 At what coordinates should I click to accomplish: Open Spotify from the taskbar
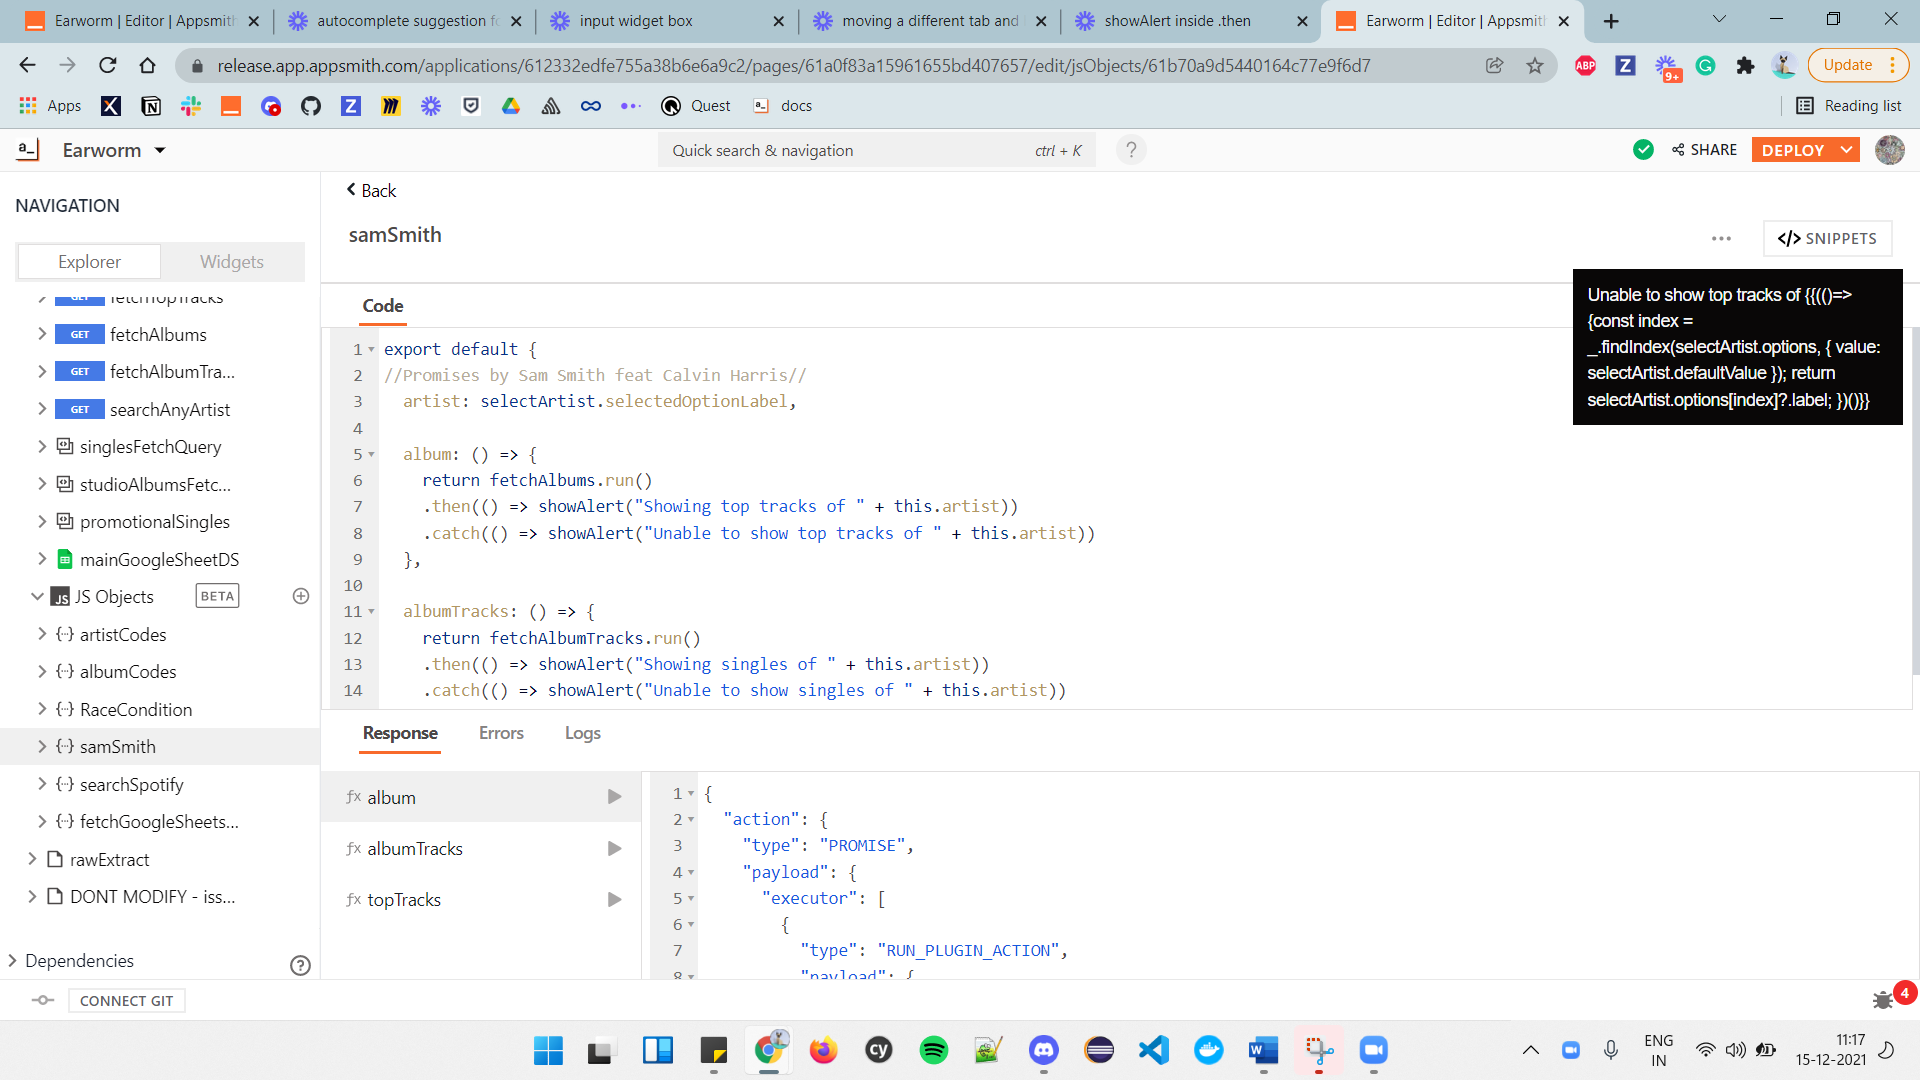point(933,1050)
